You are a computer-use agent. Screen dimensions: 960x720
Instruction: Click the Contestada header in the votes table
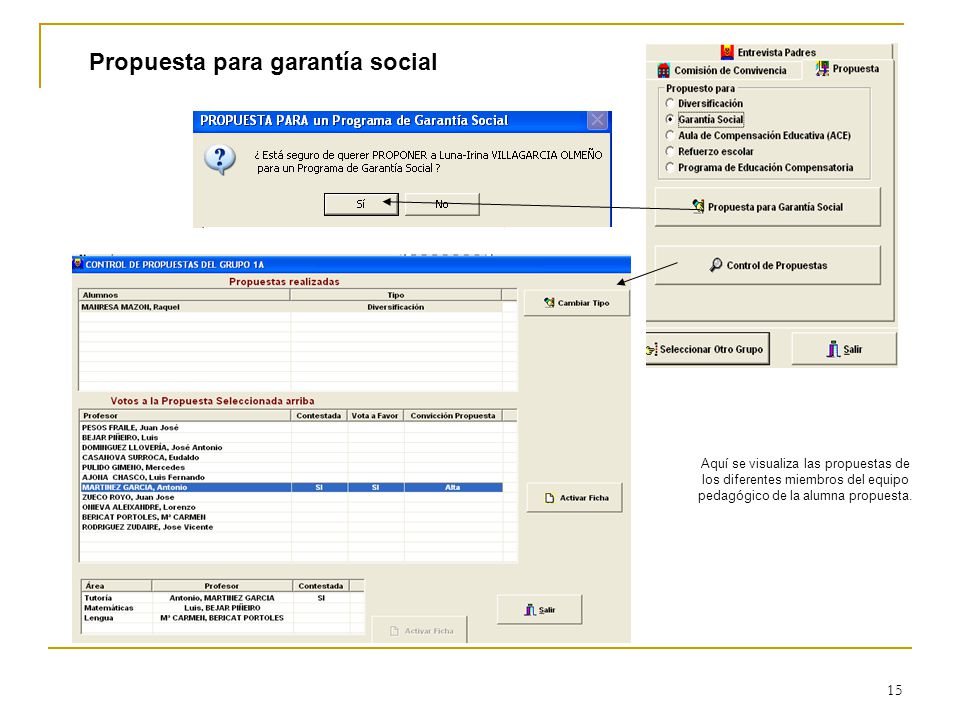pyautogui.click(x=318, y=416)
